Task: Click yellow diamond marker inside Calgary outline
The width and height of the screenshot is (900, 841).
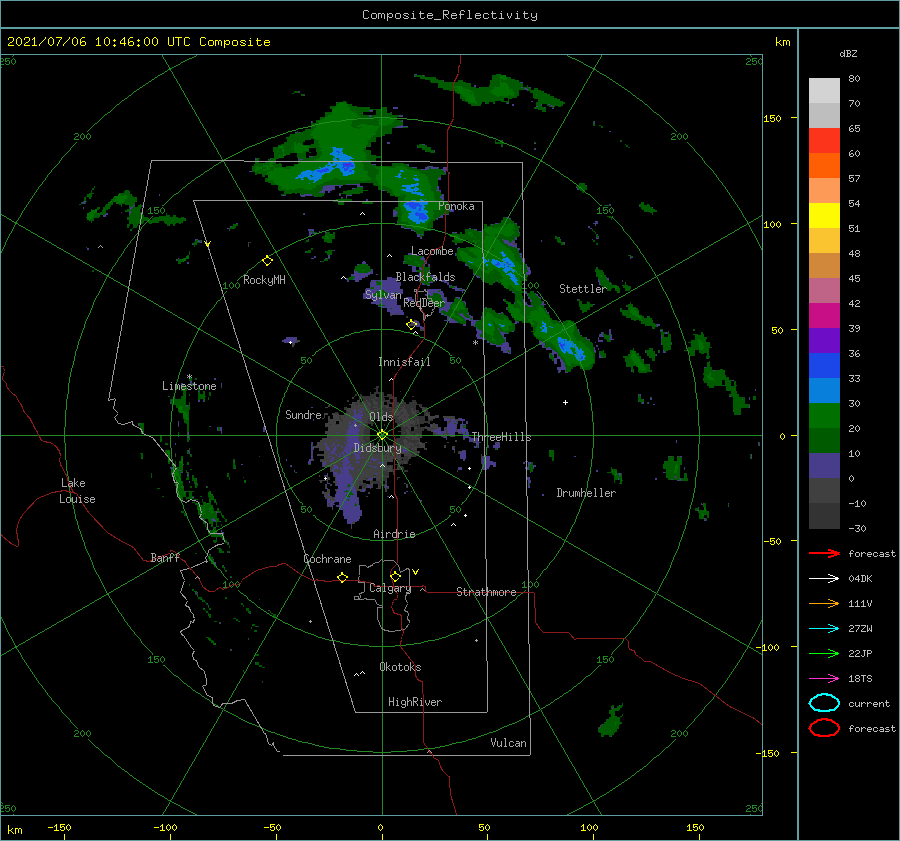Action: coord(395,576)
